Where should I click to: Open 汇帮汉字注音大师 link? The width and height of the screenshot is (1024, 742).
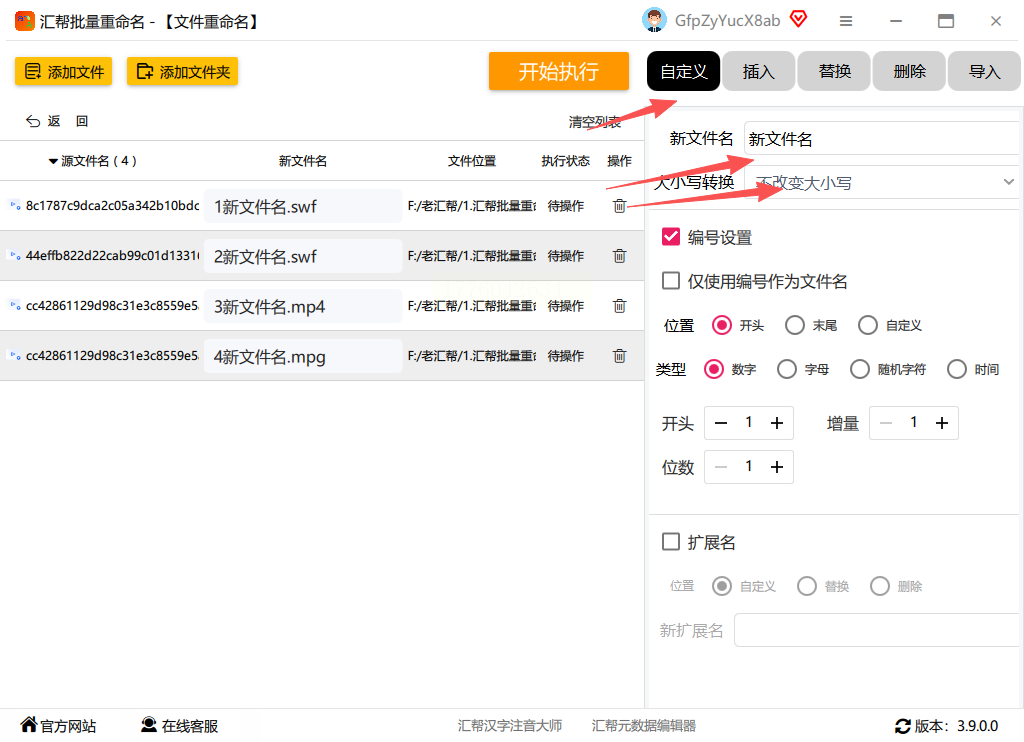tap(509, 726)
